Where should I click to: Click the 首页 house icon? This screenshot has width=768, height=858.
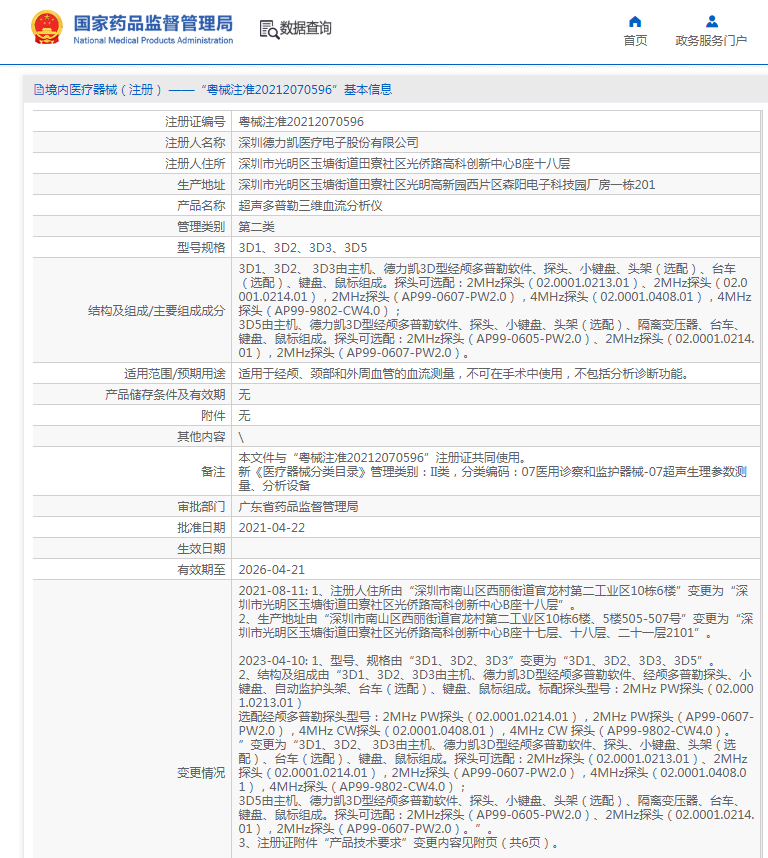(635, 21)
